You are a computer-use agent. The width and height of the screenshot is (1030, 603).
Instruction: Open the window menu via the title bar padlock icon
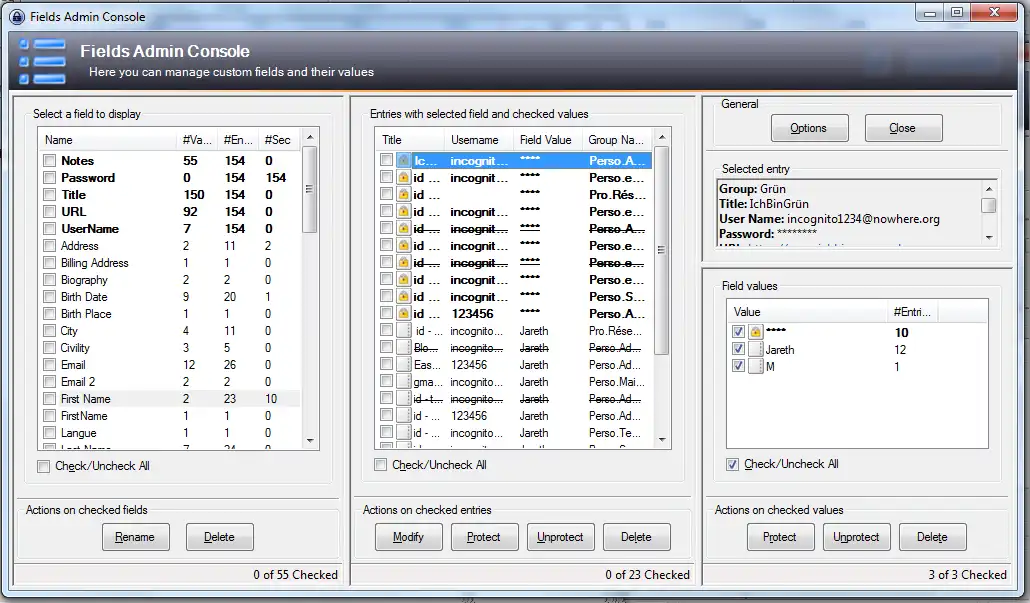click(x=17, y=16)
